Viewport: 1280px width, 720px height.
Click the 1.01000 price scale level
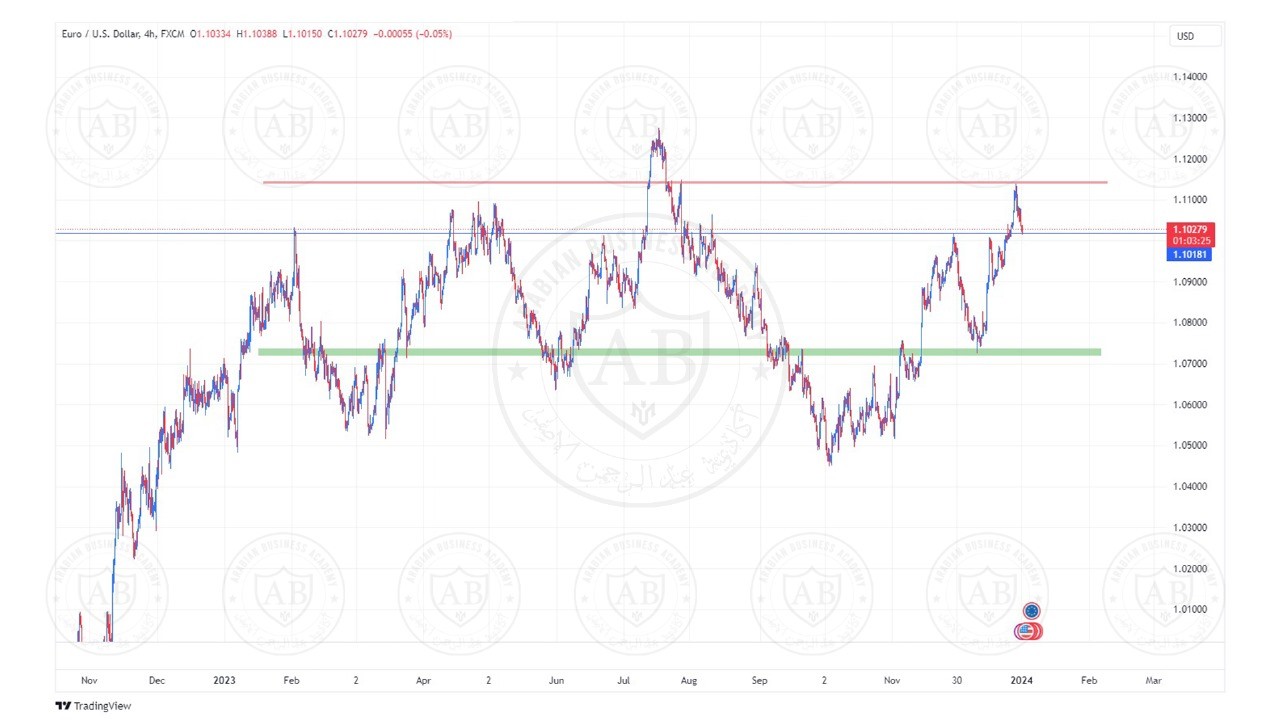[1189, 610]
